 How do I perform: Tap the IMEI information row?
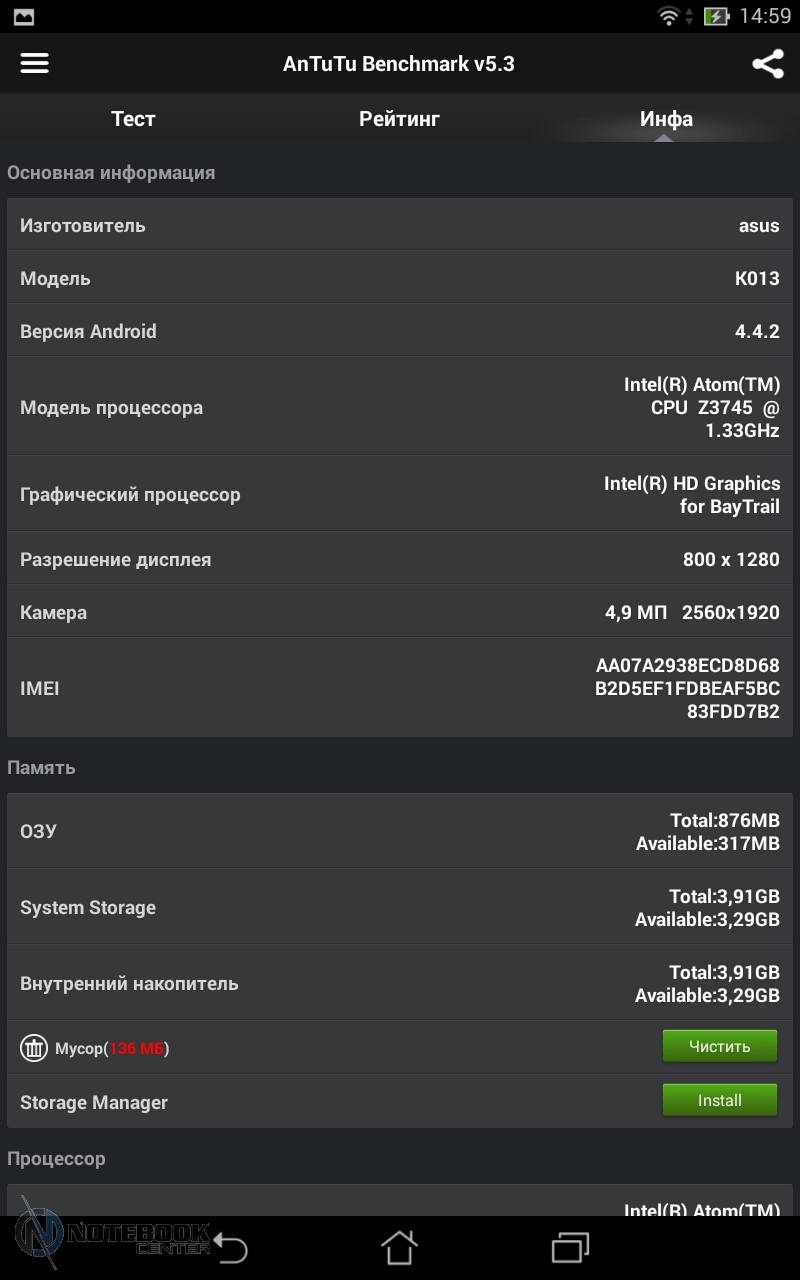(x=400, y=688)
